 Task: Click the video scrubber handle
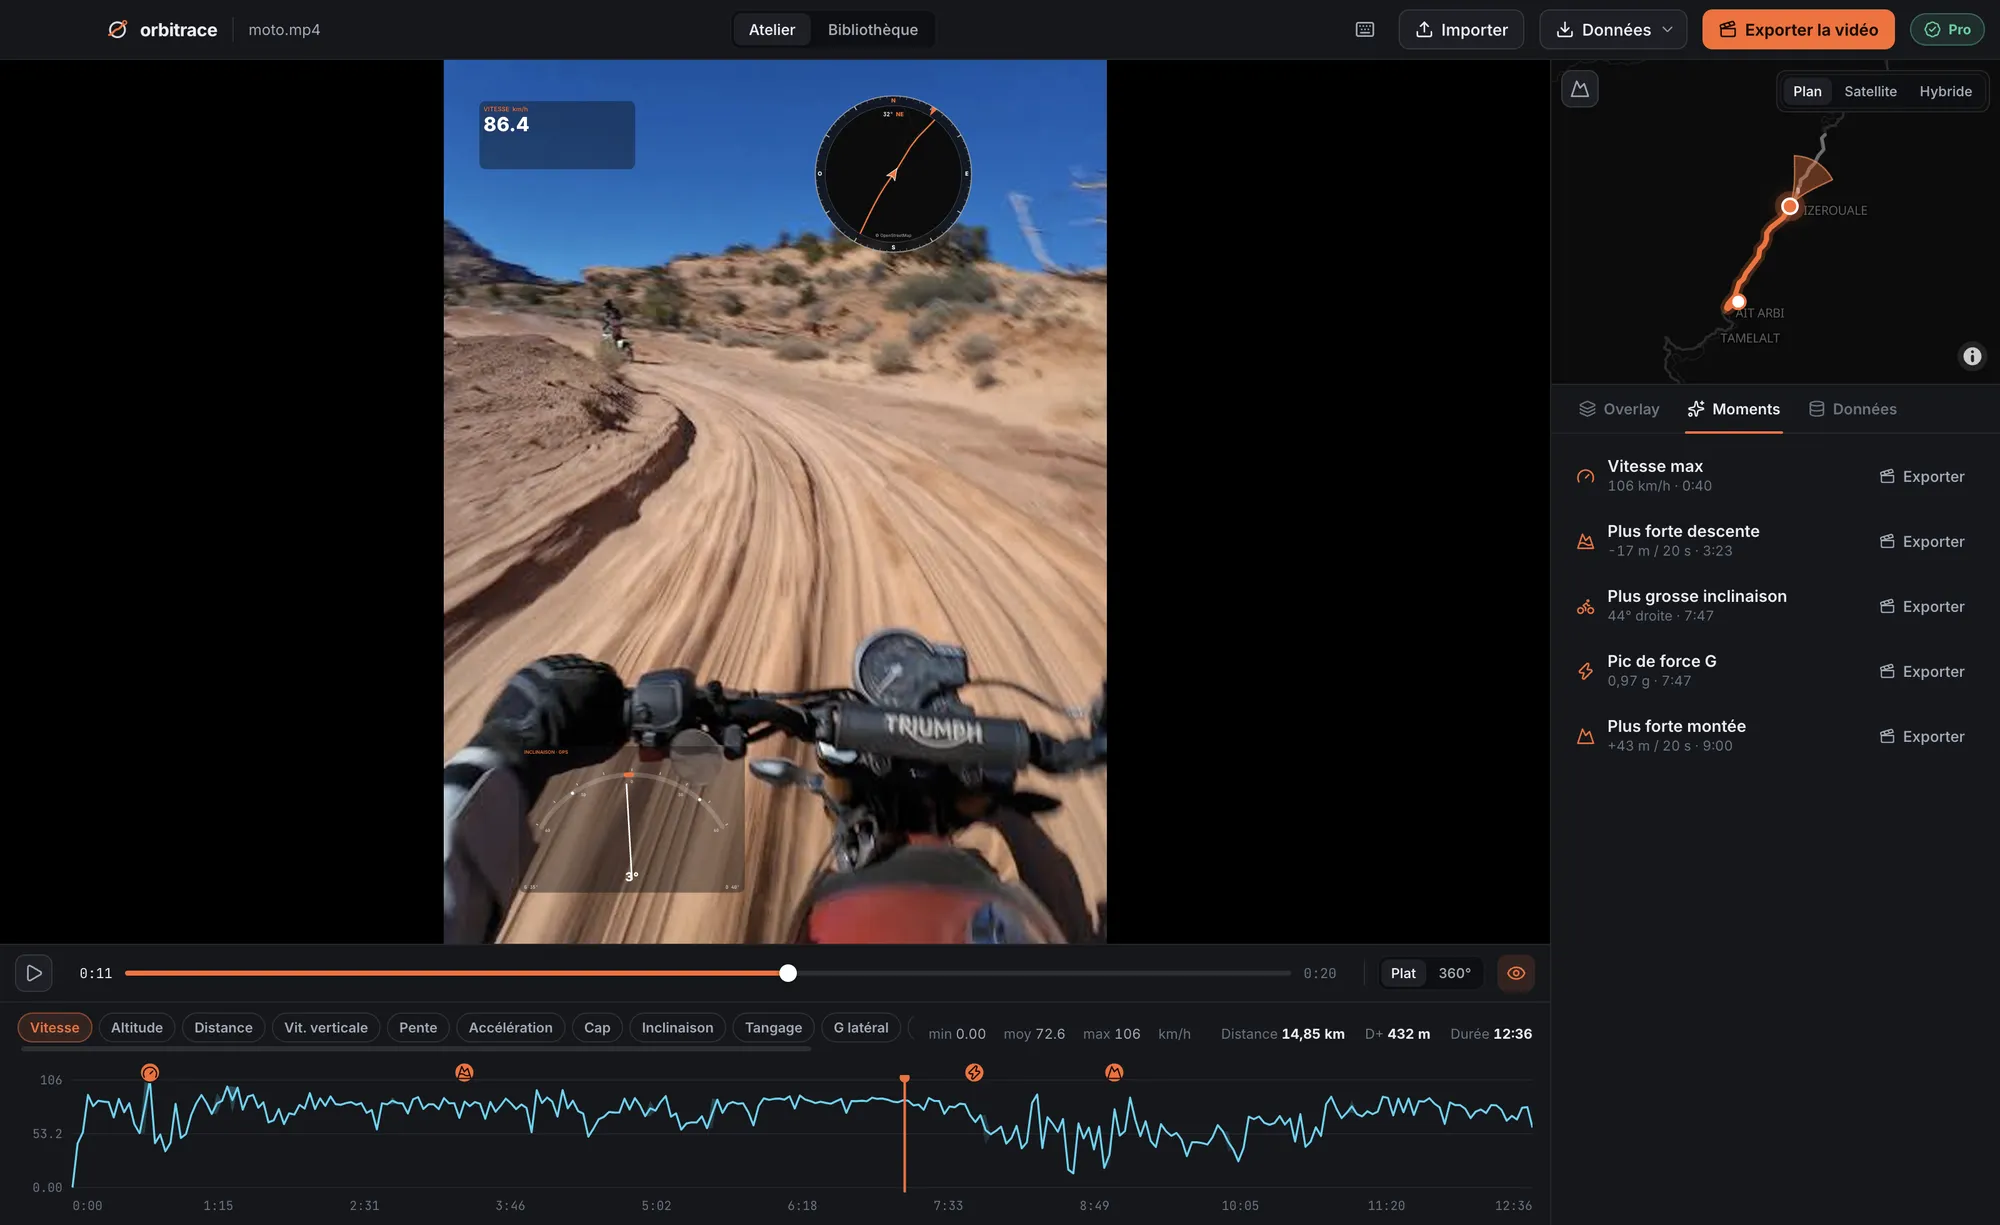coord(788,973)
